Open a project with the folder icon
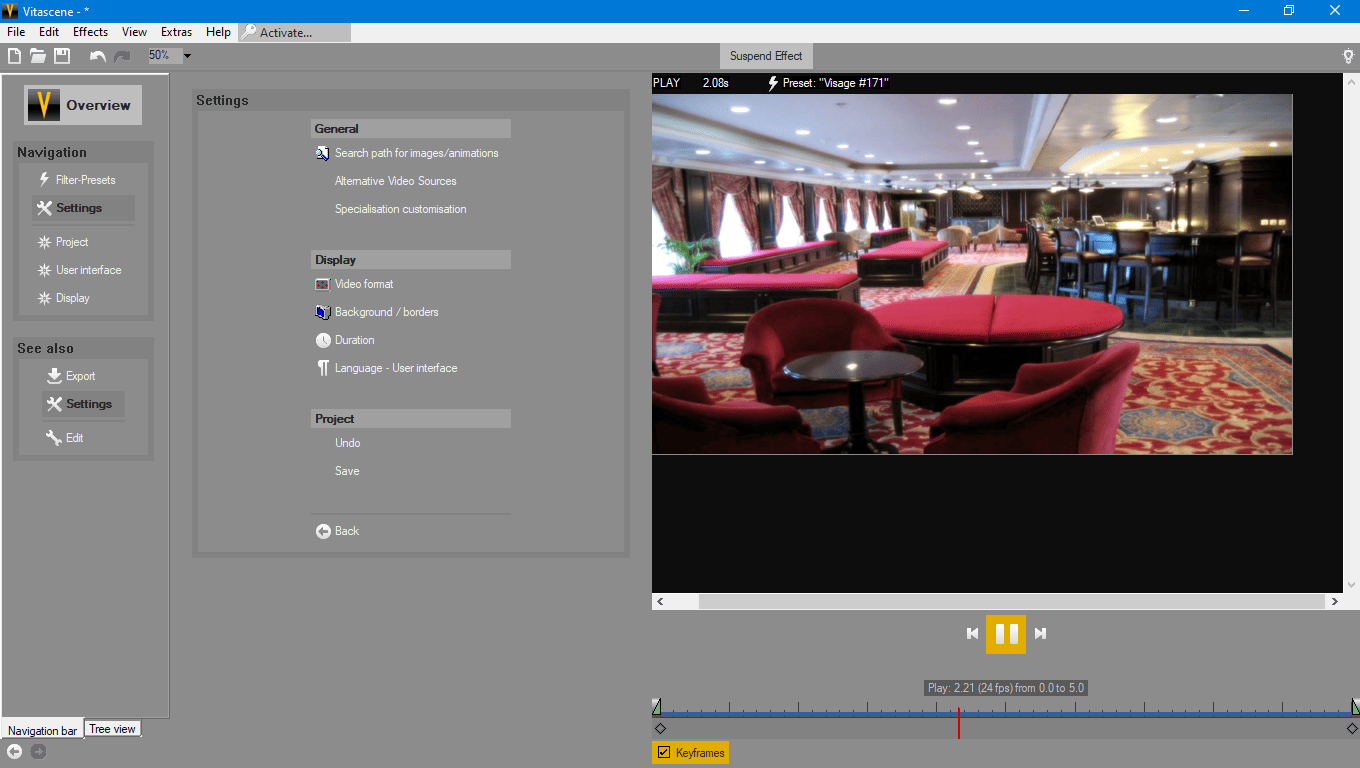This screenshot has width=1360, height=768. point(38,56)
